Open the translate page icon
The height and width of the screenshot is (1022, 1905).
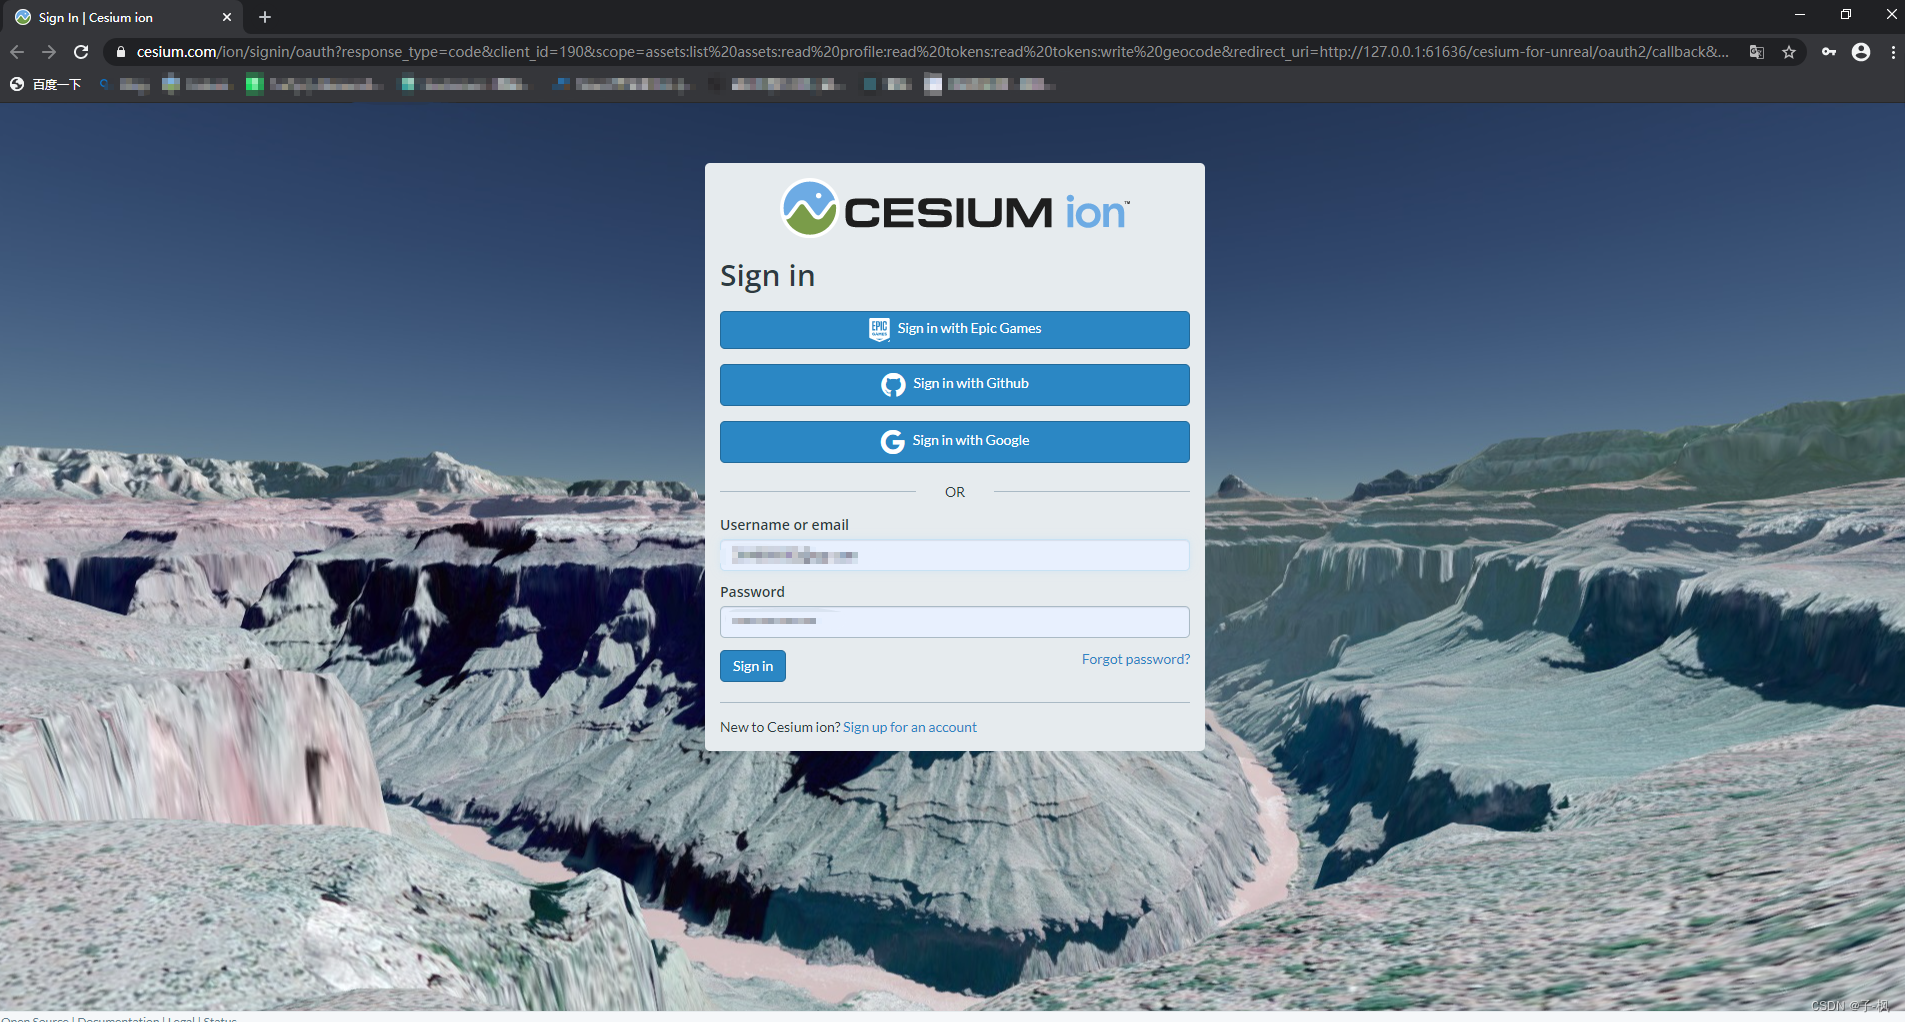pos(1757,52)
